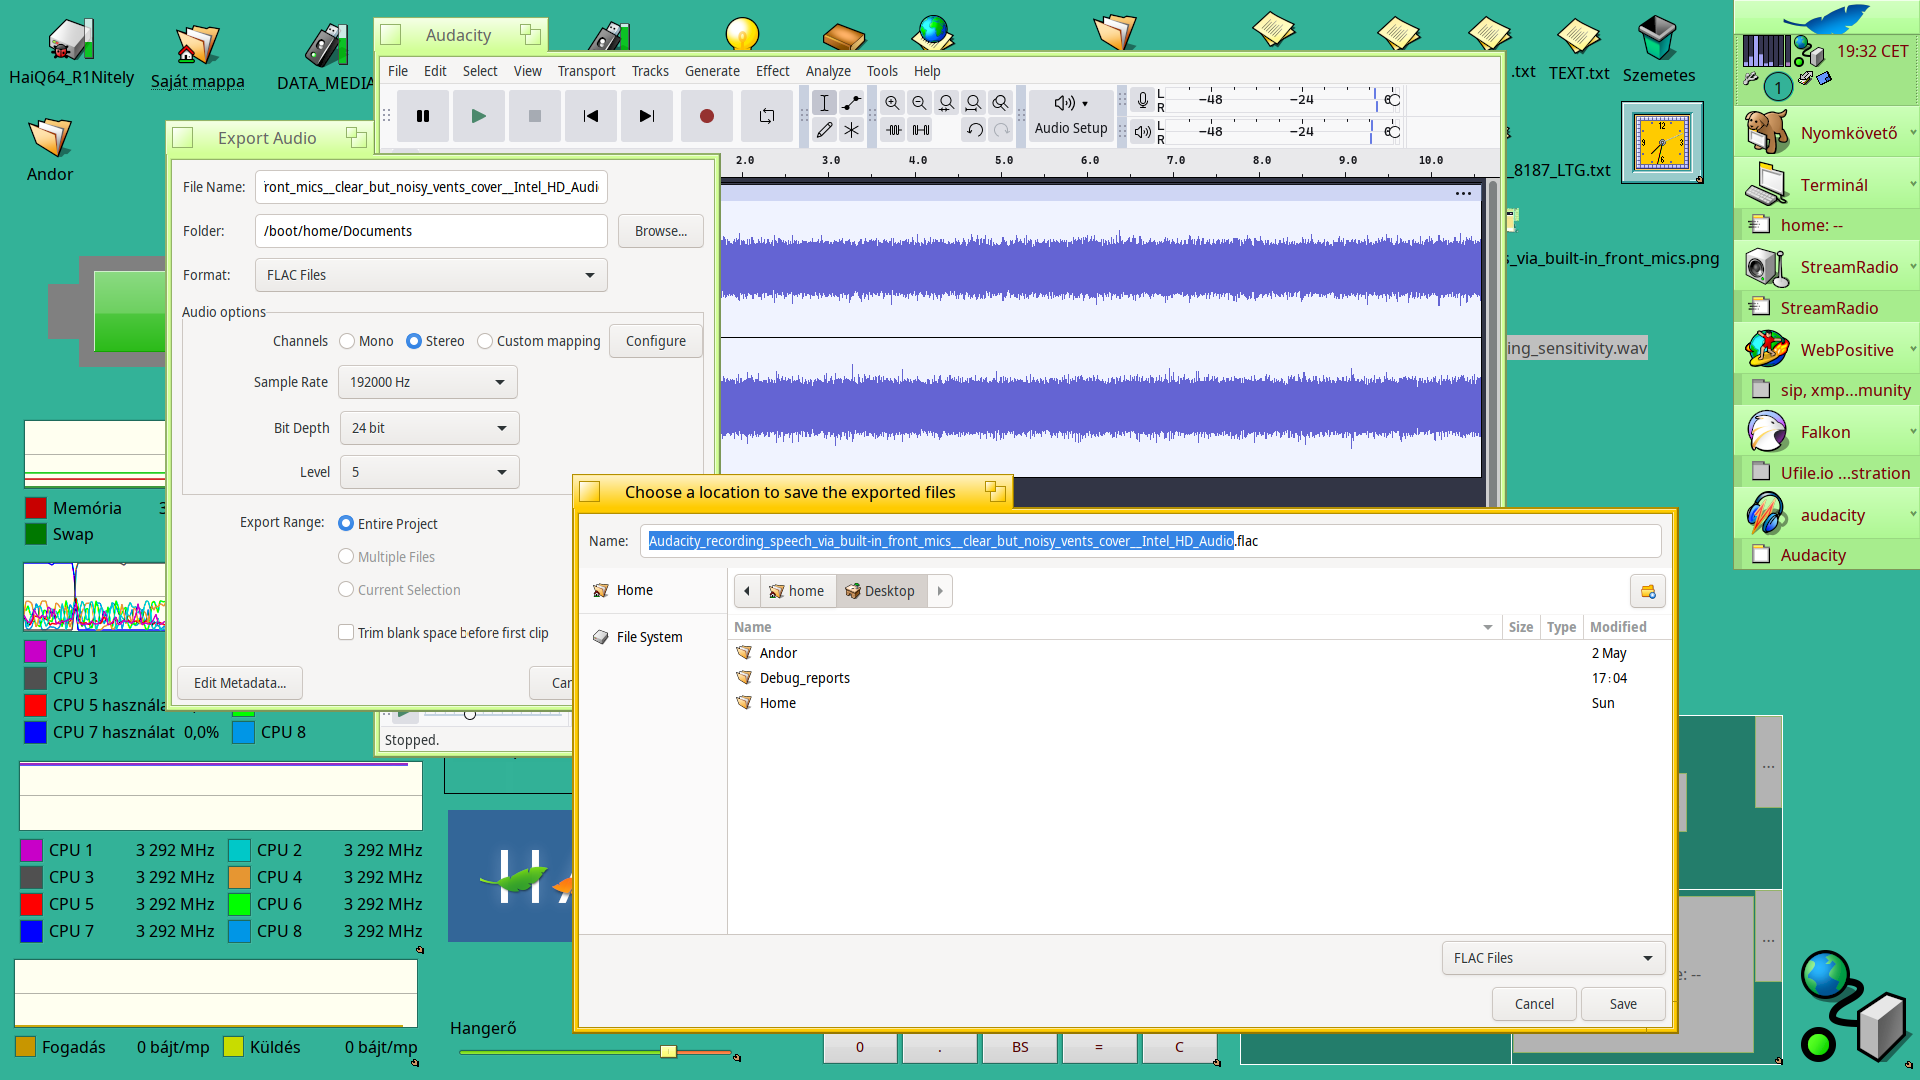Click the Zoom In magnifier icon
This screenshot has height=1080, width=1920.
(892, 102)
